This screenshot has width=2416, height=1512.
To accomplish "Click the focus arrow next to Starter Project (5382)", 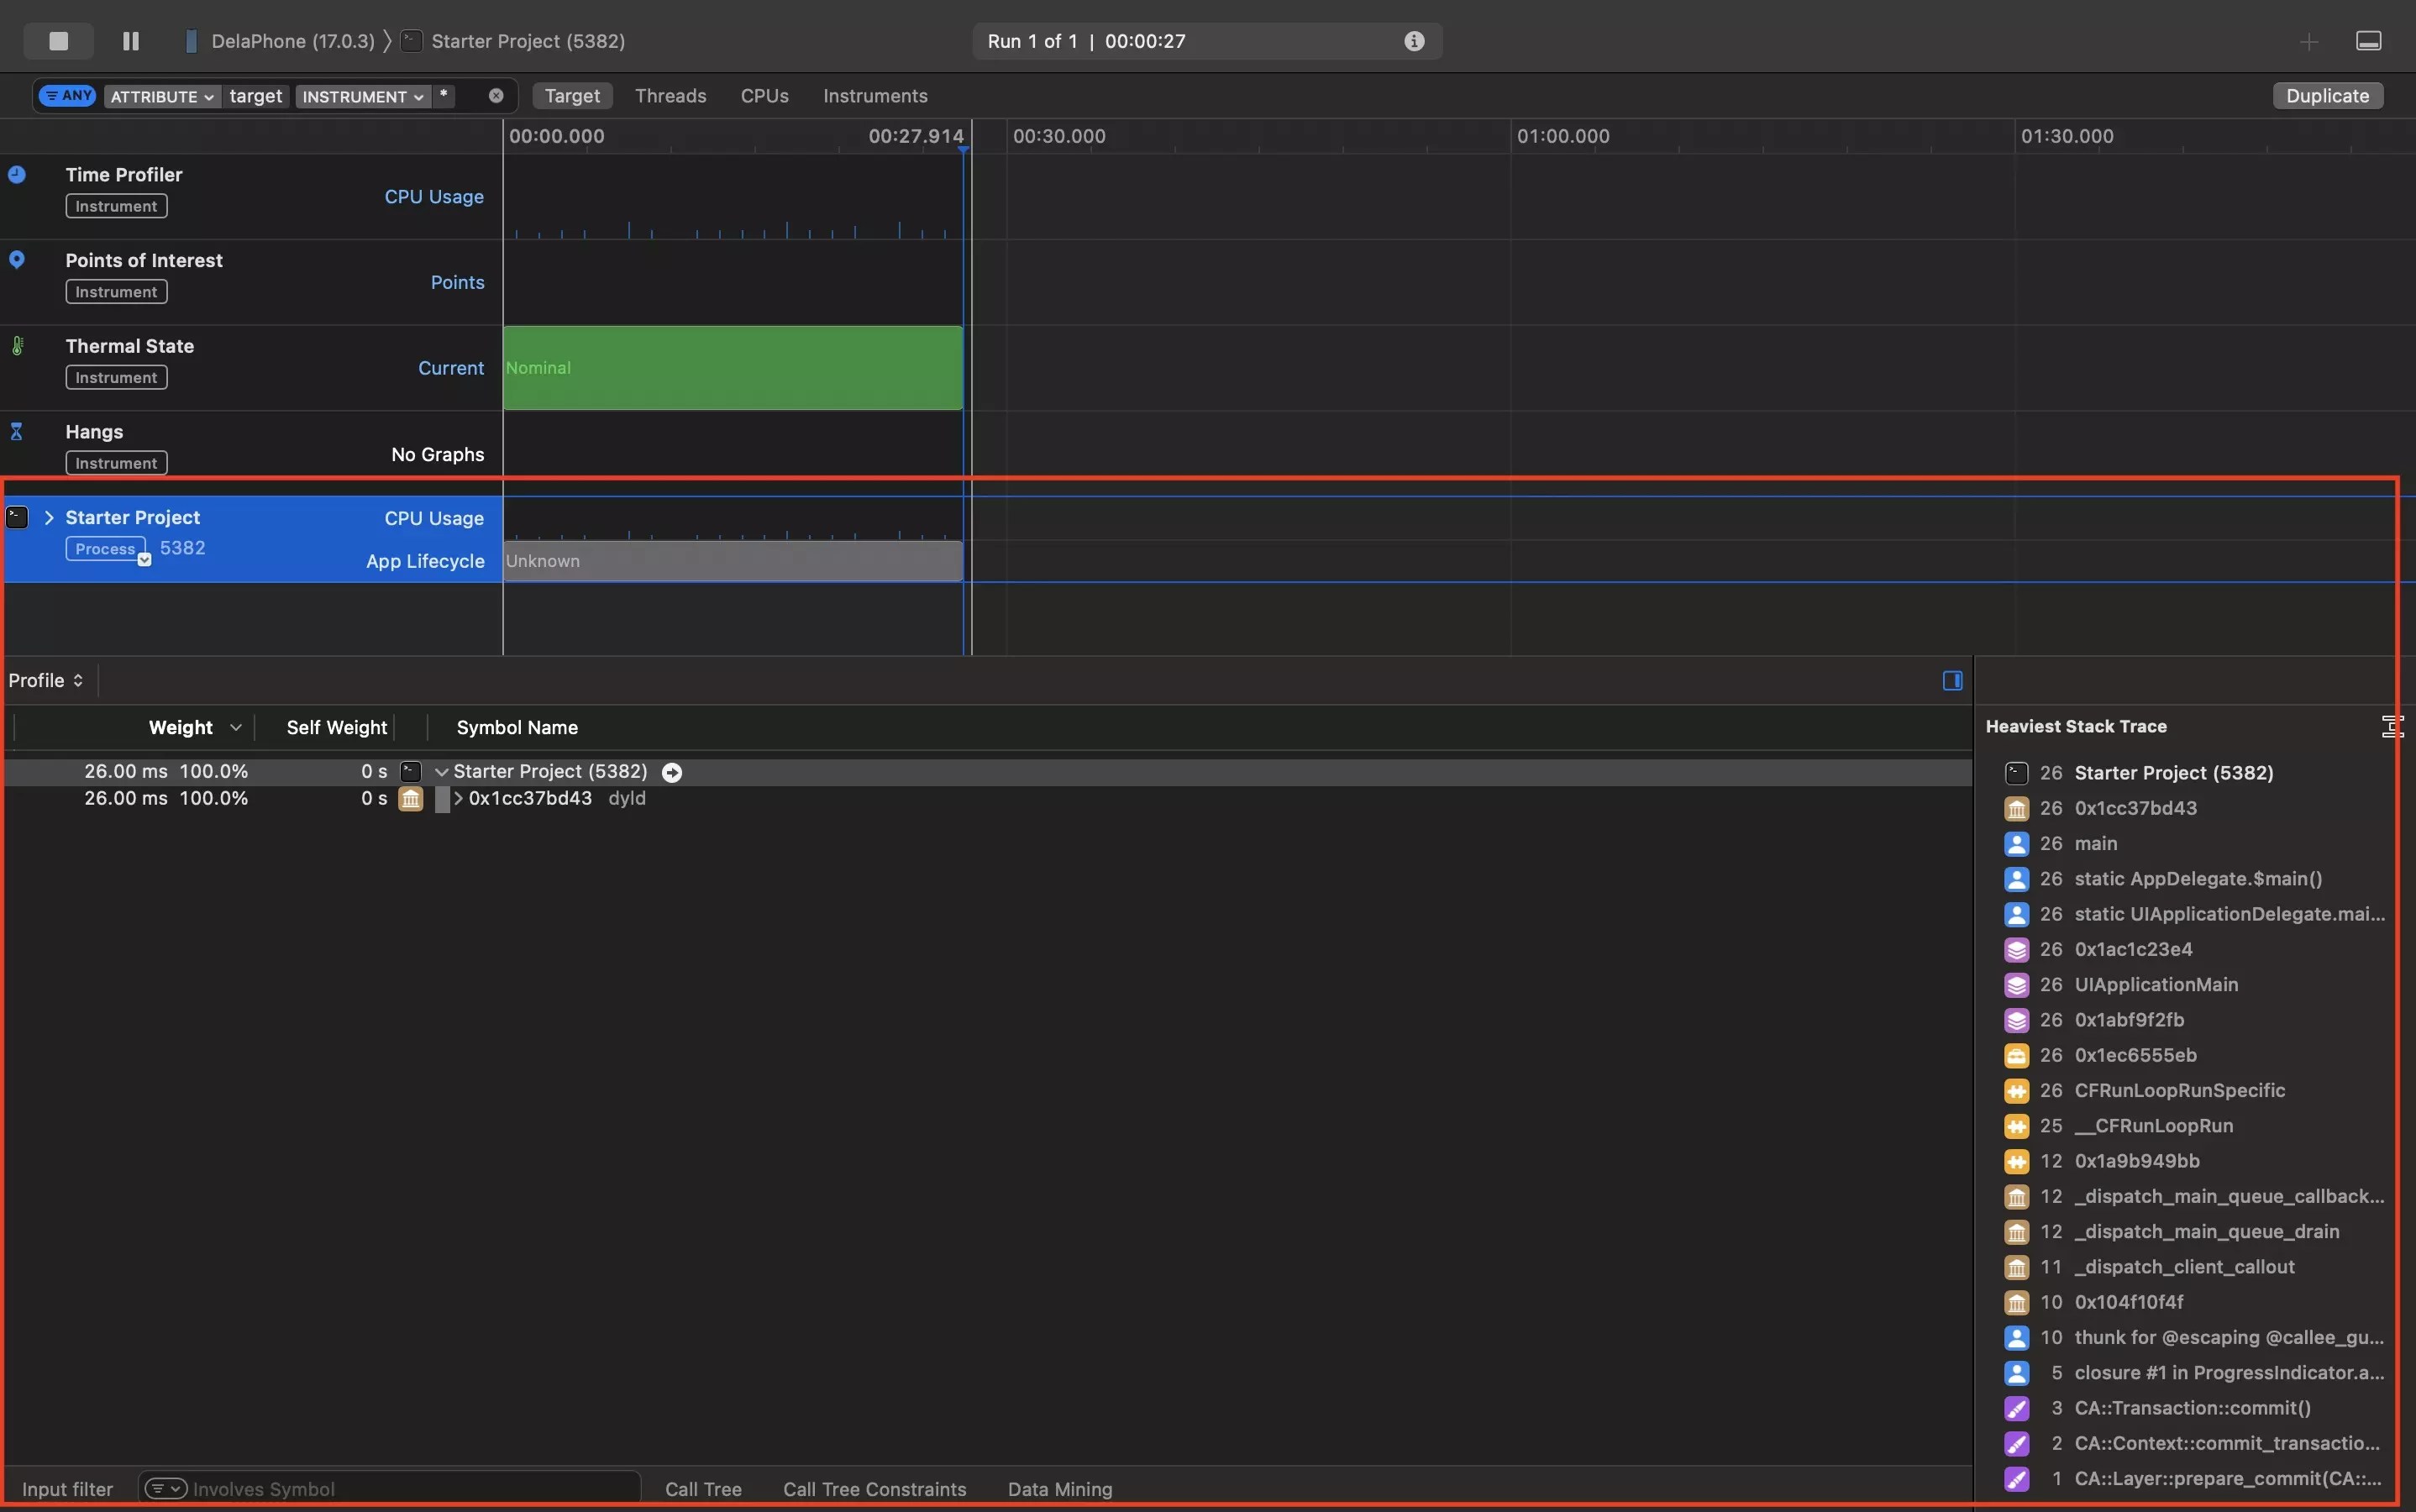I will pos(673,772).
